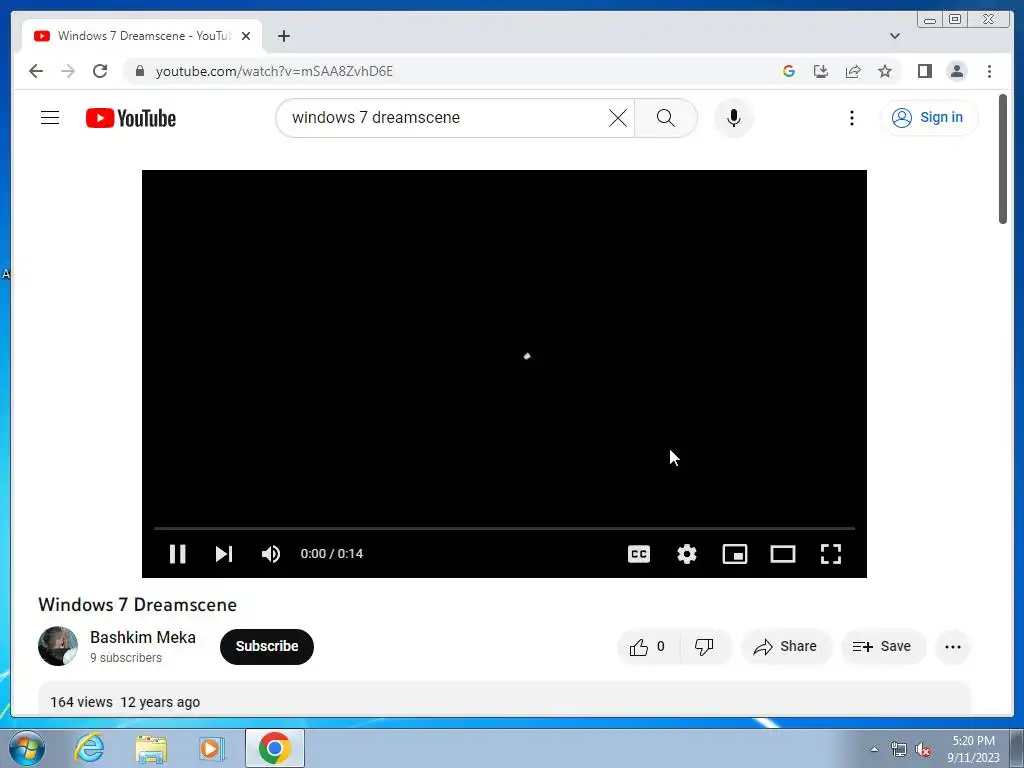
Task: Go back in Chrome
Action: [x=36, y=71]
